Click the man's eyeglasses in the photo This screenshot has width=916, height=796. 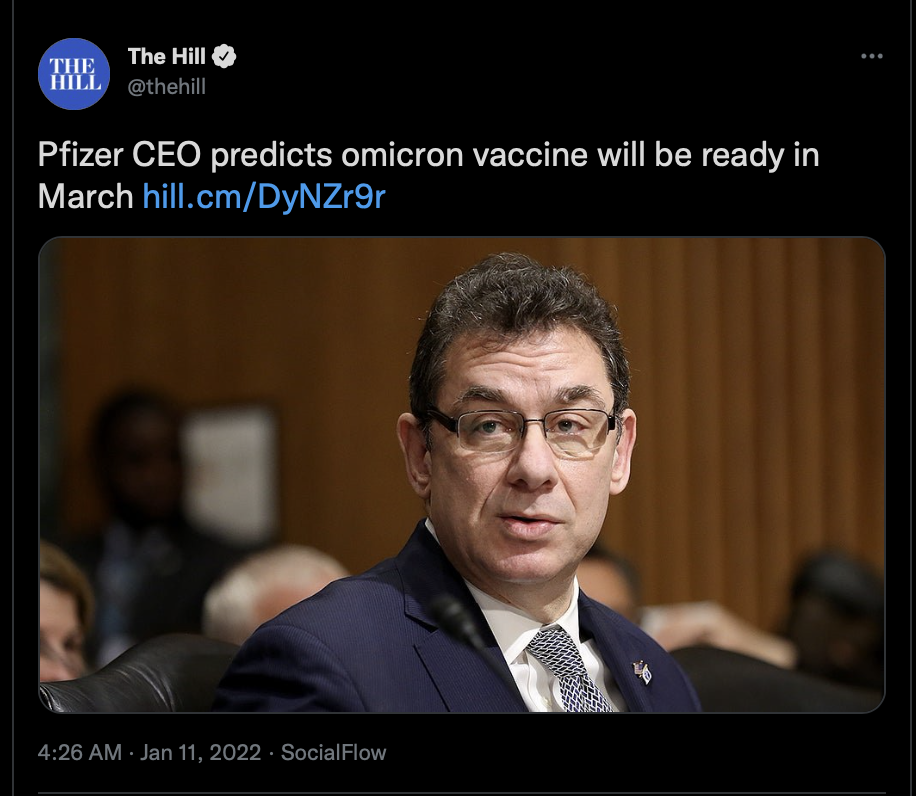(520, 430)
